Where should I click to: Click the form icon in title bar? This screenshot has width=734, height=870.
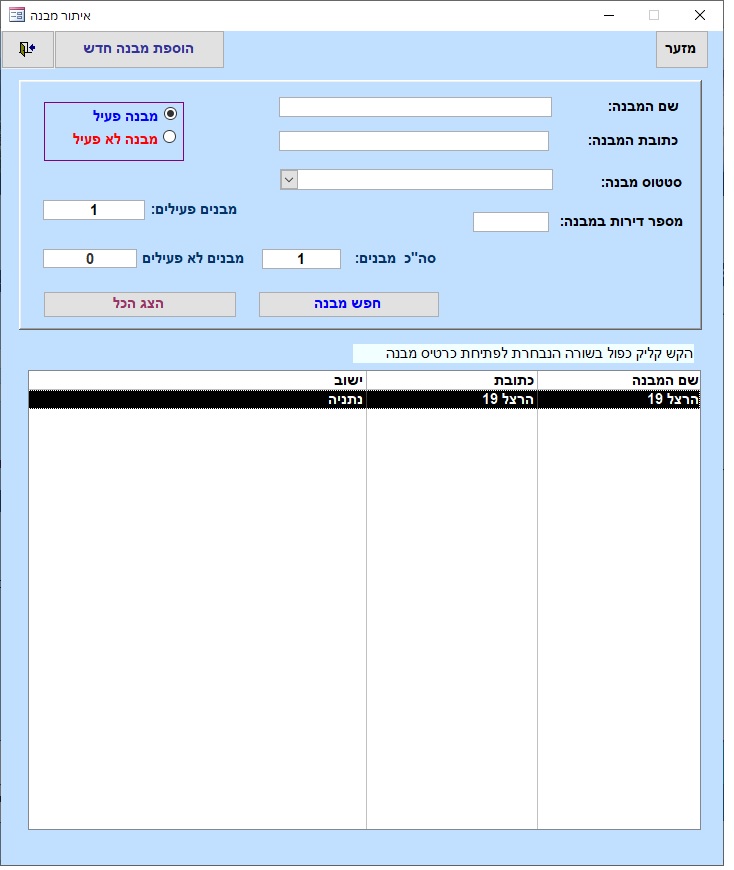coord(17,15)
